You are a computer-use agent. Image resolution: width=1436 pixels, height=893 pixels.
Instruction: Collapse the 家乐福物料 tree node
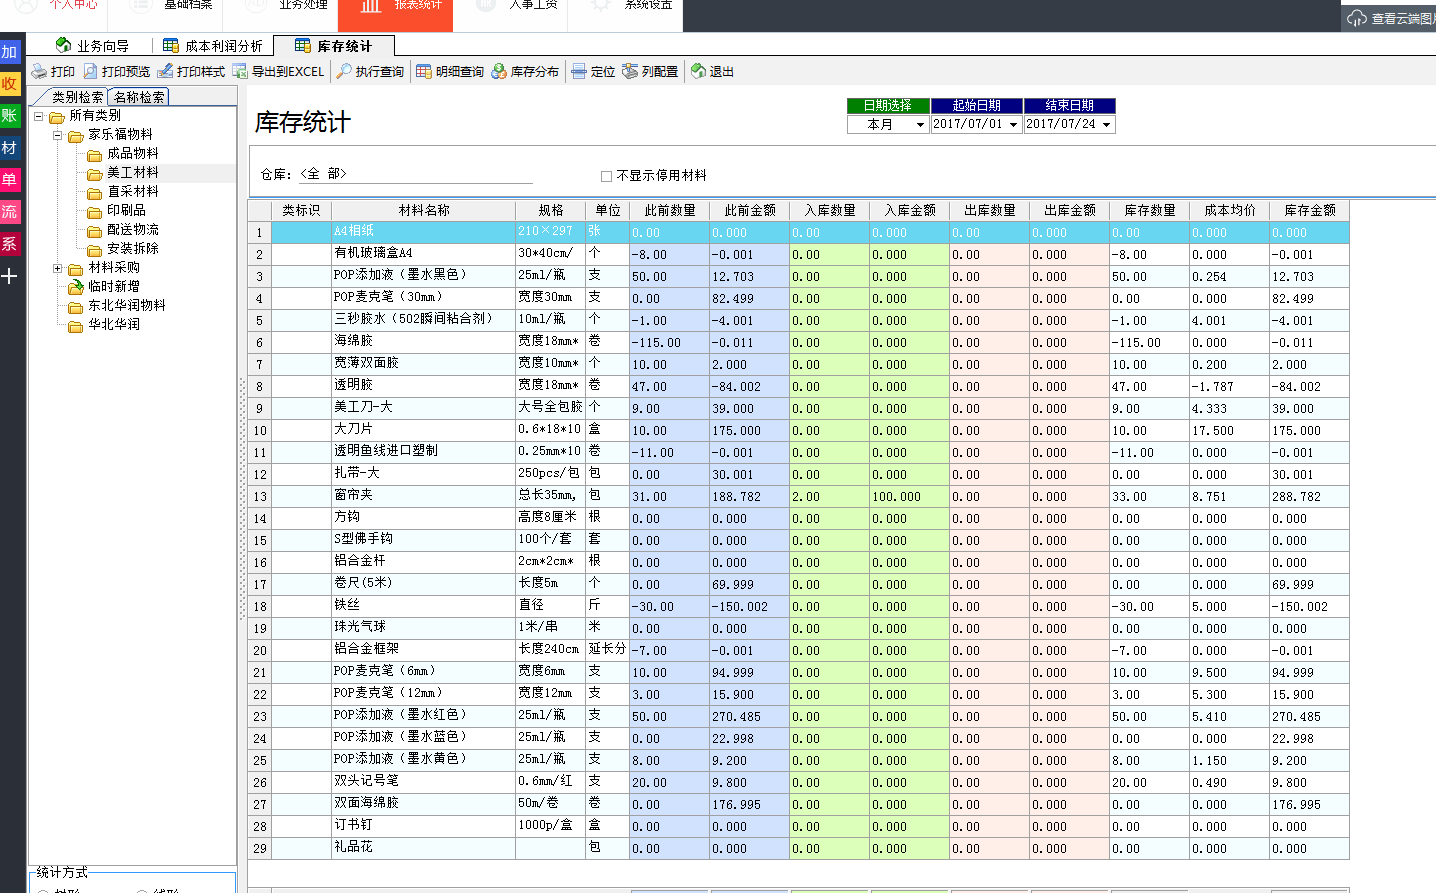(x=58, y=134)
